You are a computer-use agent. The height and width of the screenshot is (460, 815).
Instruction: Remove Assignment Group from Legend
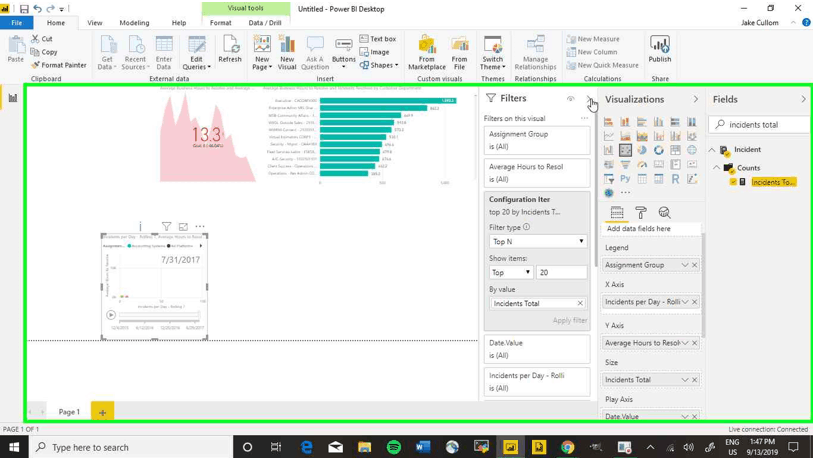[694, 265]
